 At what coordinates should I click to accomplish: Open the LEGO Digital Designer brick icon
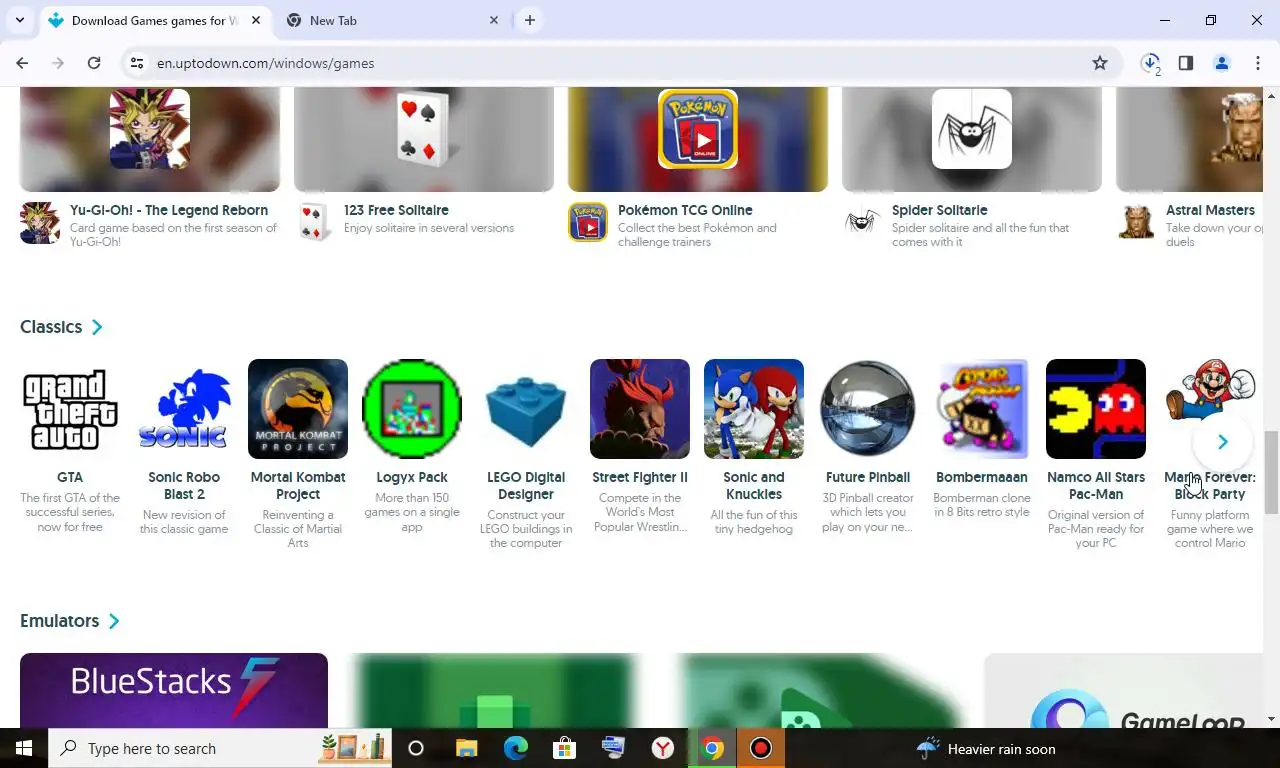(526, 409)
